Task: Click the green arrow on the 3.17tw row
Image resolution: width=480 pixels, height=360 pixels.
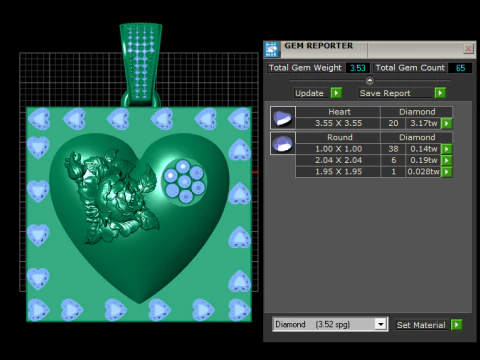Action: pyautogui.click(x=447, y=123)
